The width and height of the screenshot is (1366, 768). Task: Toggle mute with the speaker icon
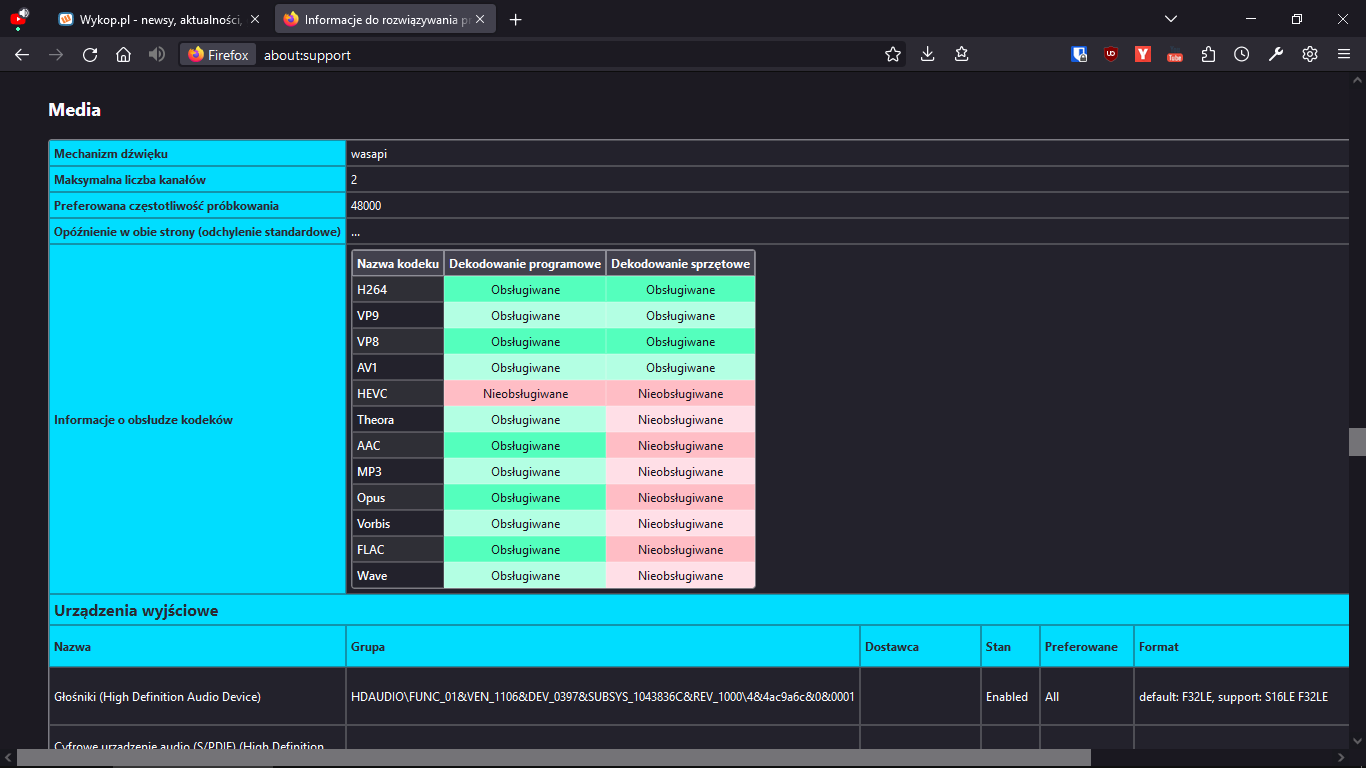[157, 55]
